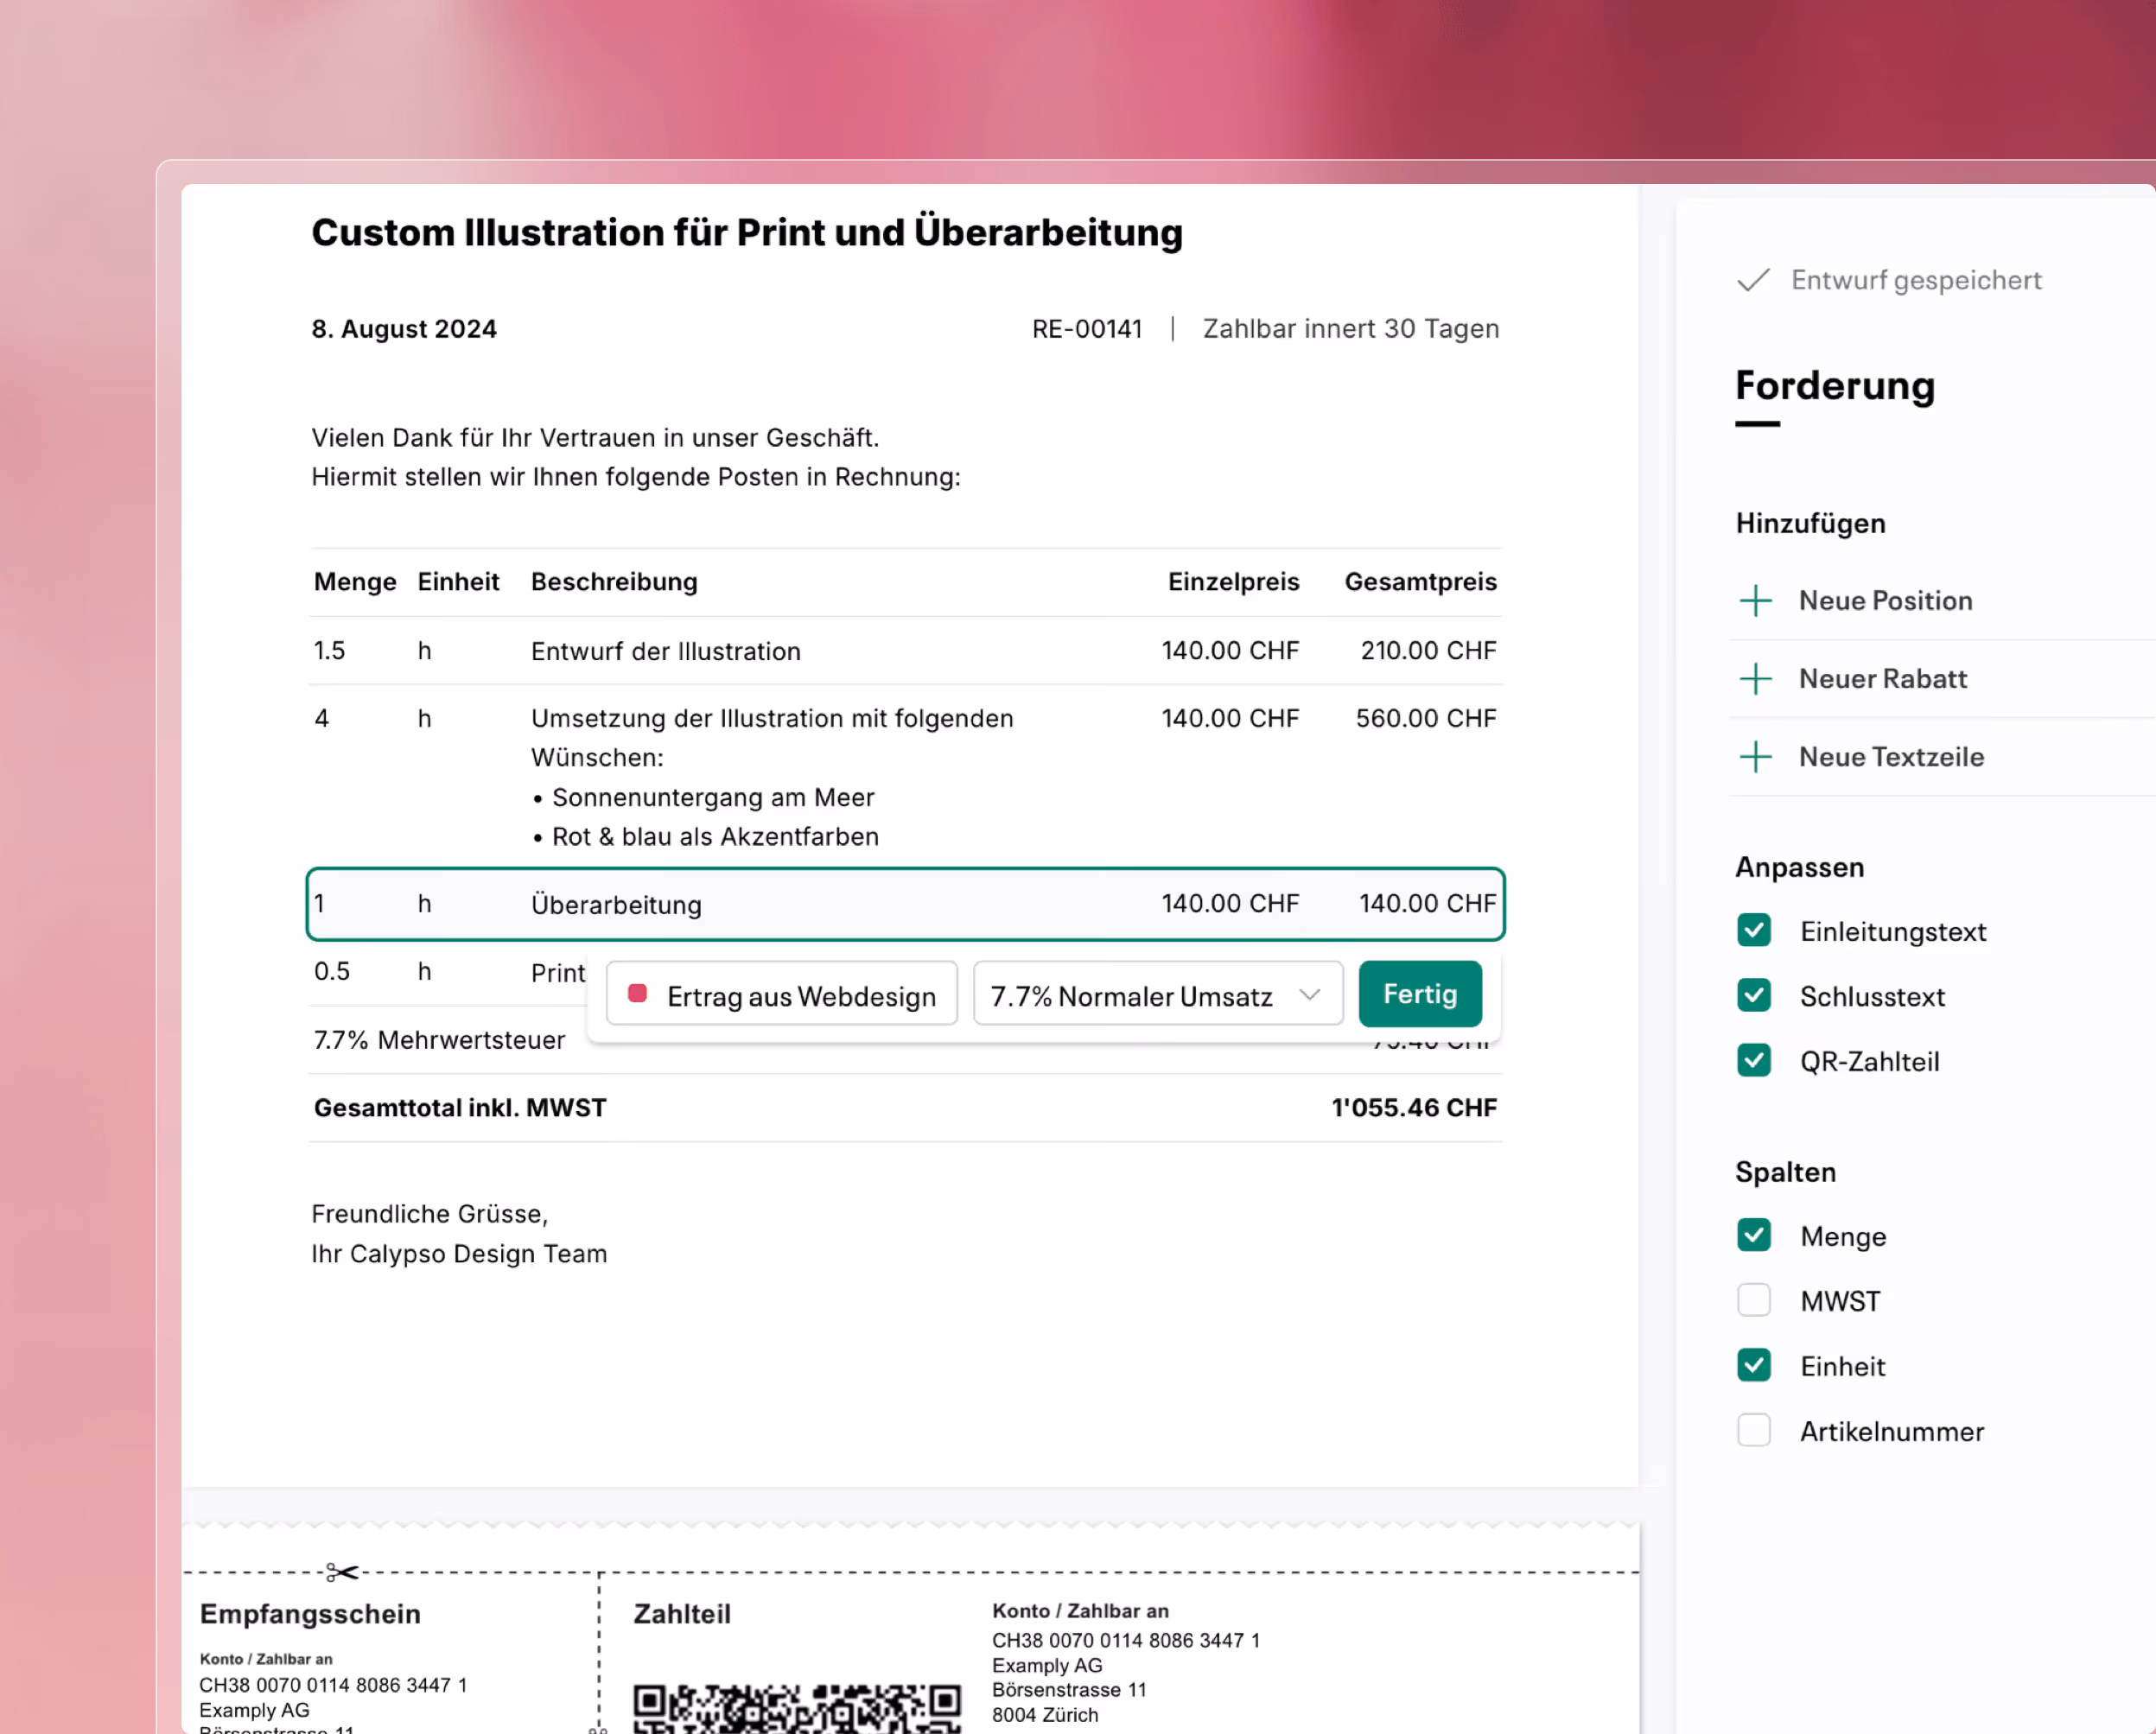Image resolution: width=2156 pixels, height=1734 pixels.
Task: Click the date 8. August 2024
Action: click(x=404, y=329)
